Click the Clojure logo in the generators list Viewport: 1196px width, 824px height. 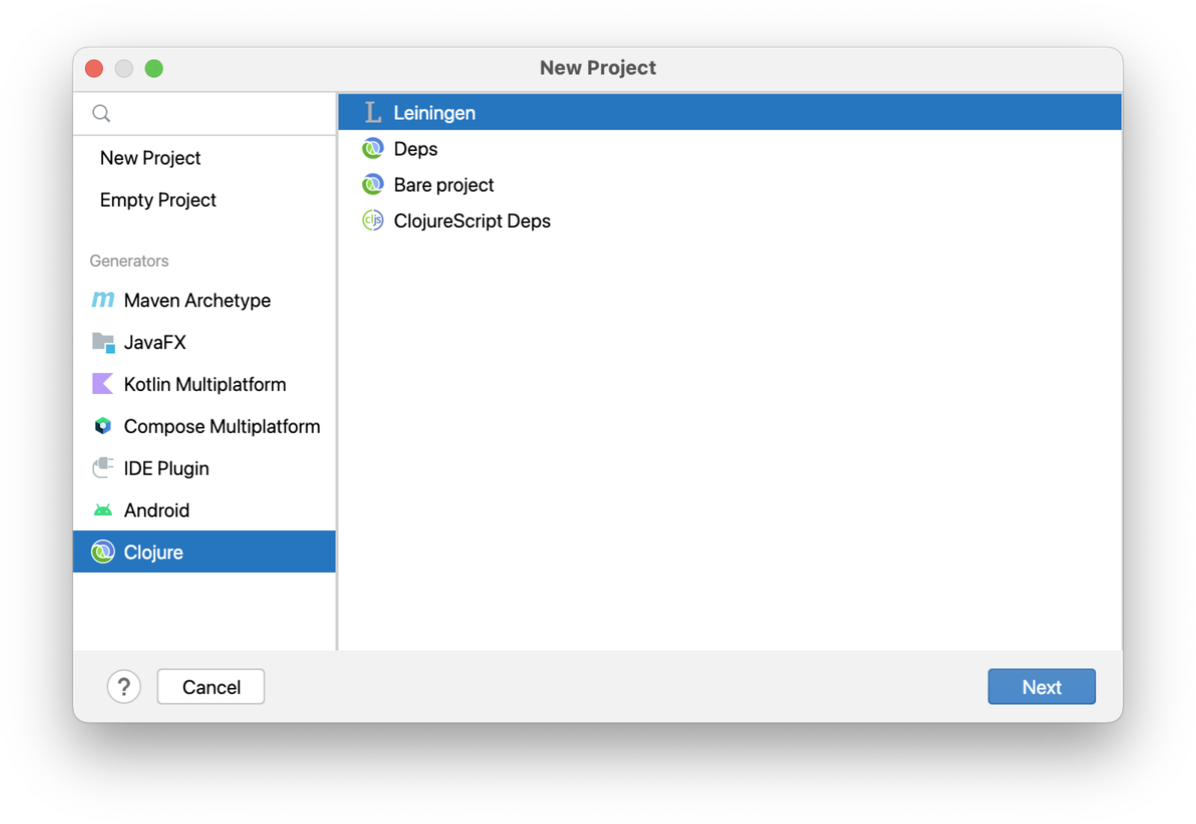click(x=102, y=552)
